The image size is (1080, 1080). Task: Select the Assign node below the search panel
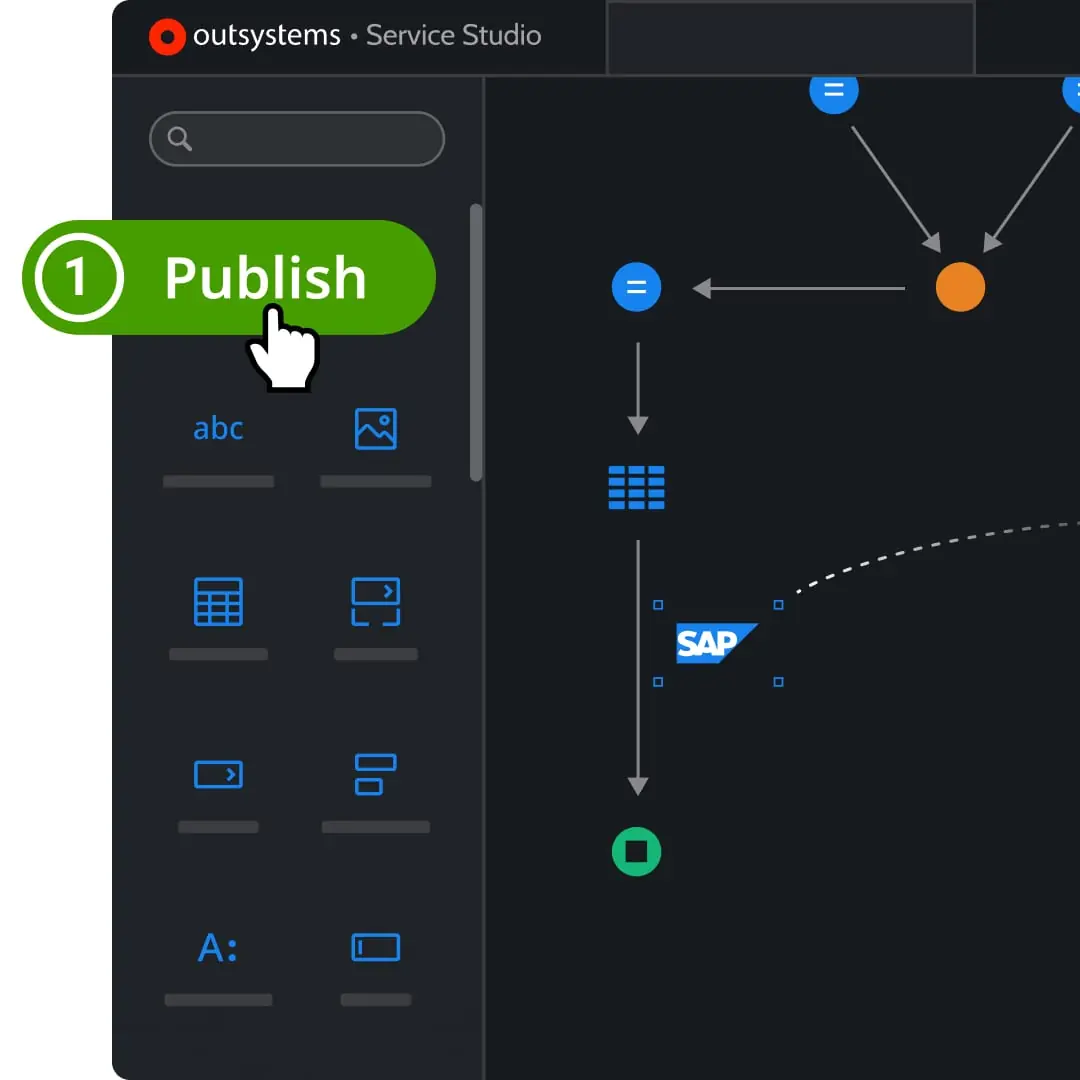tap(637, 287)
